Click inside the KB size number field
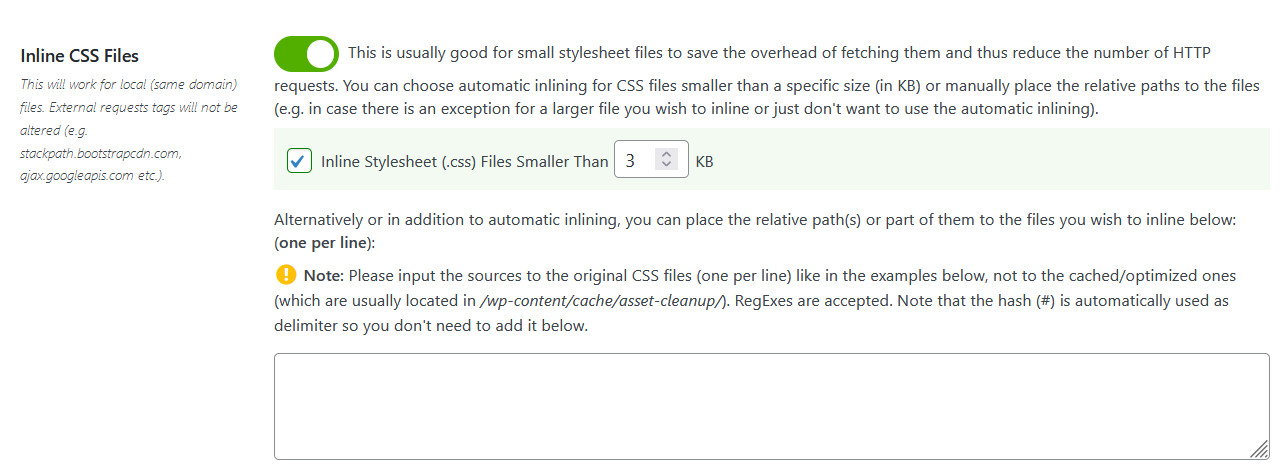 pos(635,160)
